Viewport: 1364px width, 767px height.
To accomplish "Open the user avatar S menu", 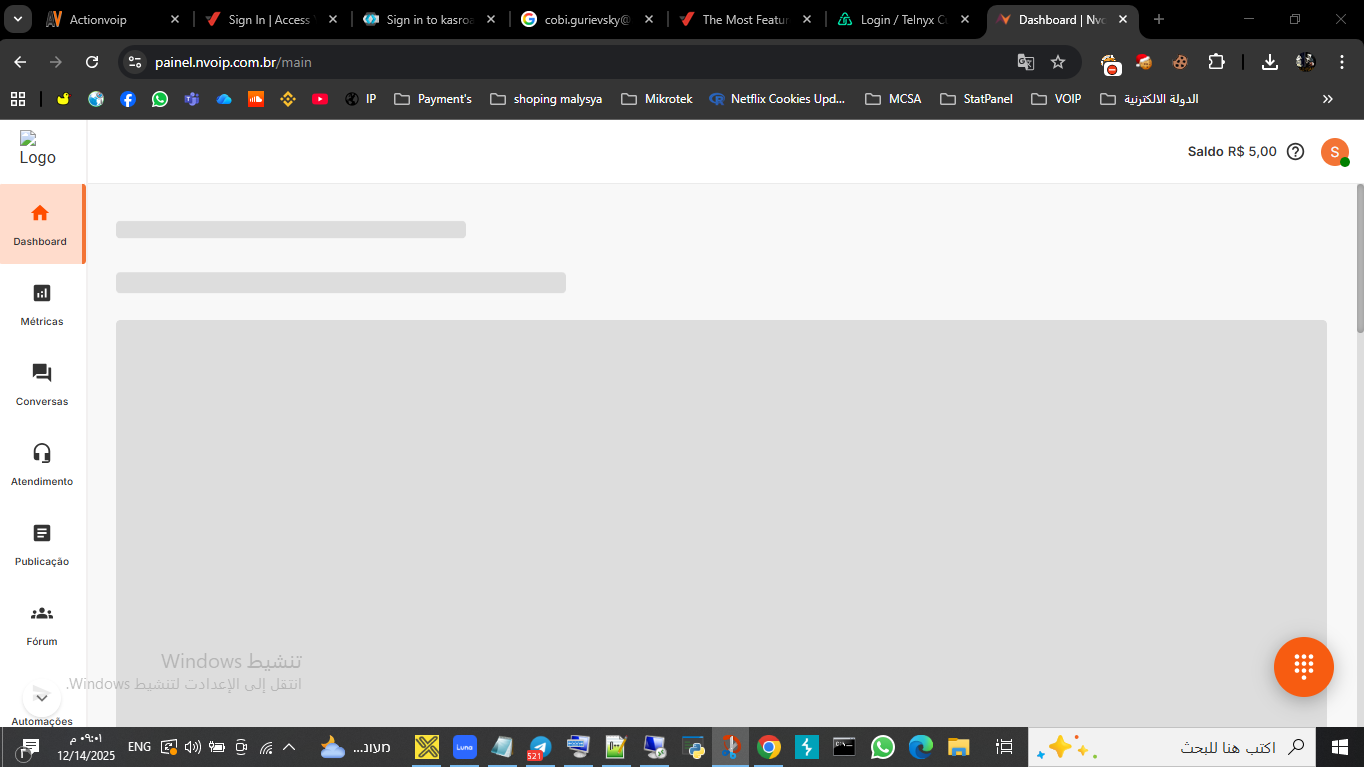I will click(x=1334, y=152).
